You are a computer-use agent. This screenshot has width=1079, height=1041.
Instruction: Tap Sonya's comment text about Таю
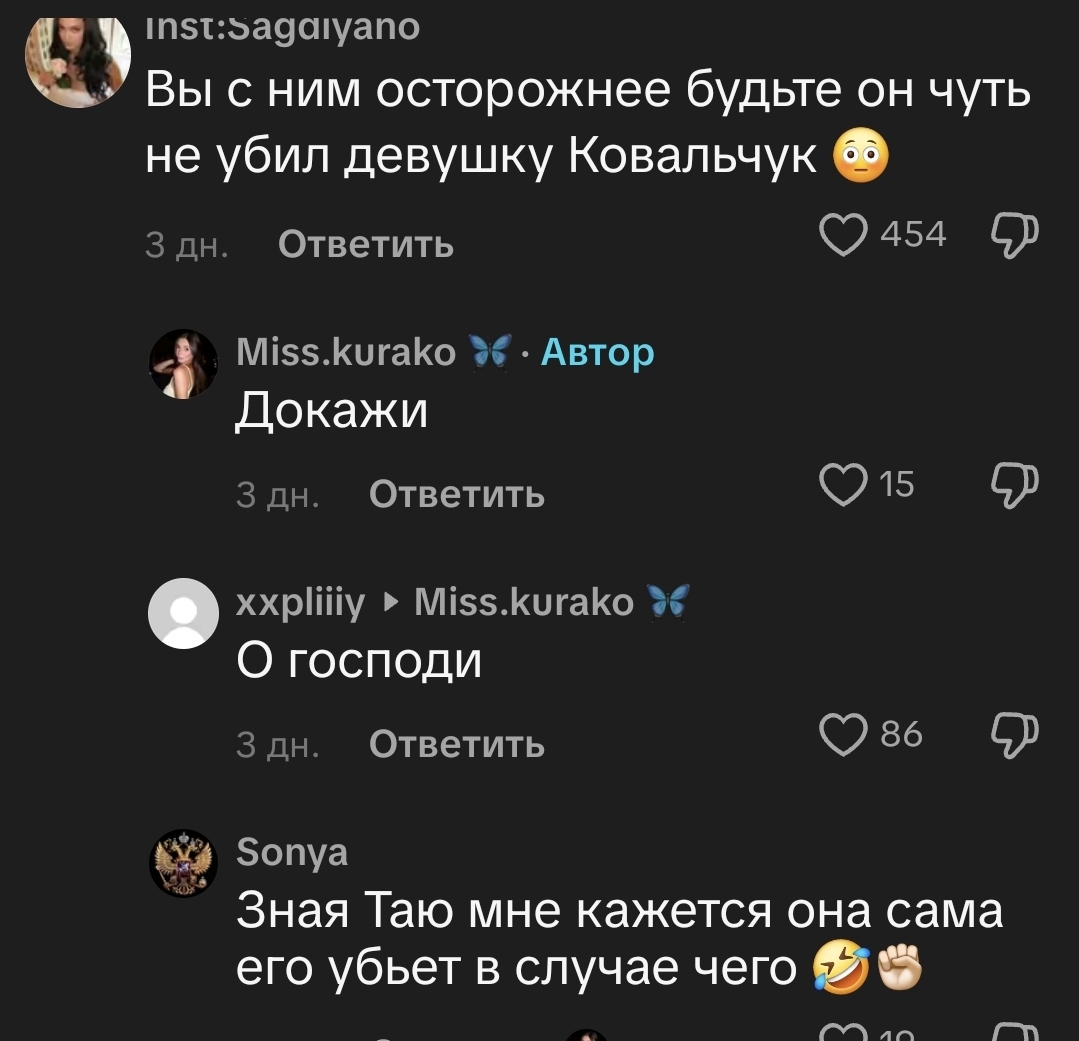pyautogui.click(x=618, y=939)
